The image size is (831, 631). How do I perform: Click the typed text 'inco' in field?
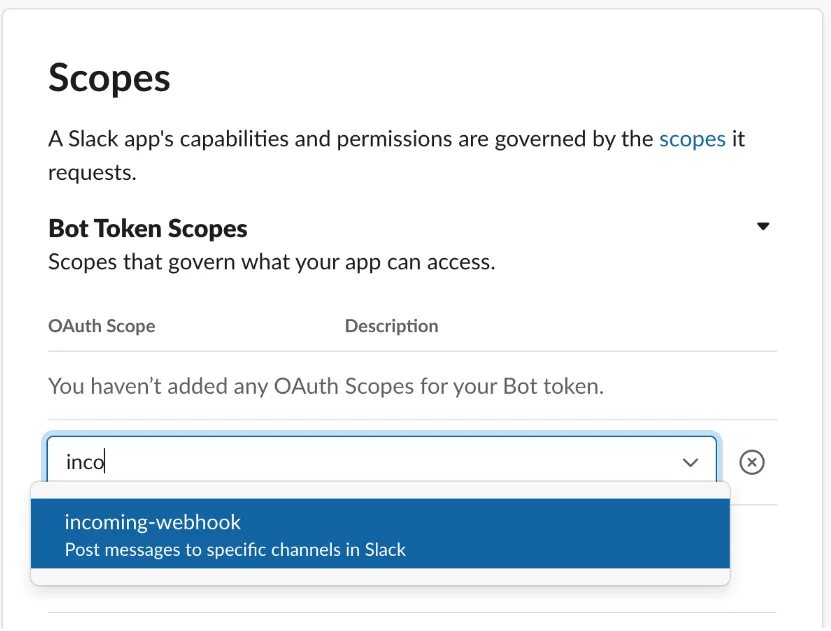pyautogui.click(x=85, y=462)
